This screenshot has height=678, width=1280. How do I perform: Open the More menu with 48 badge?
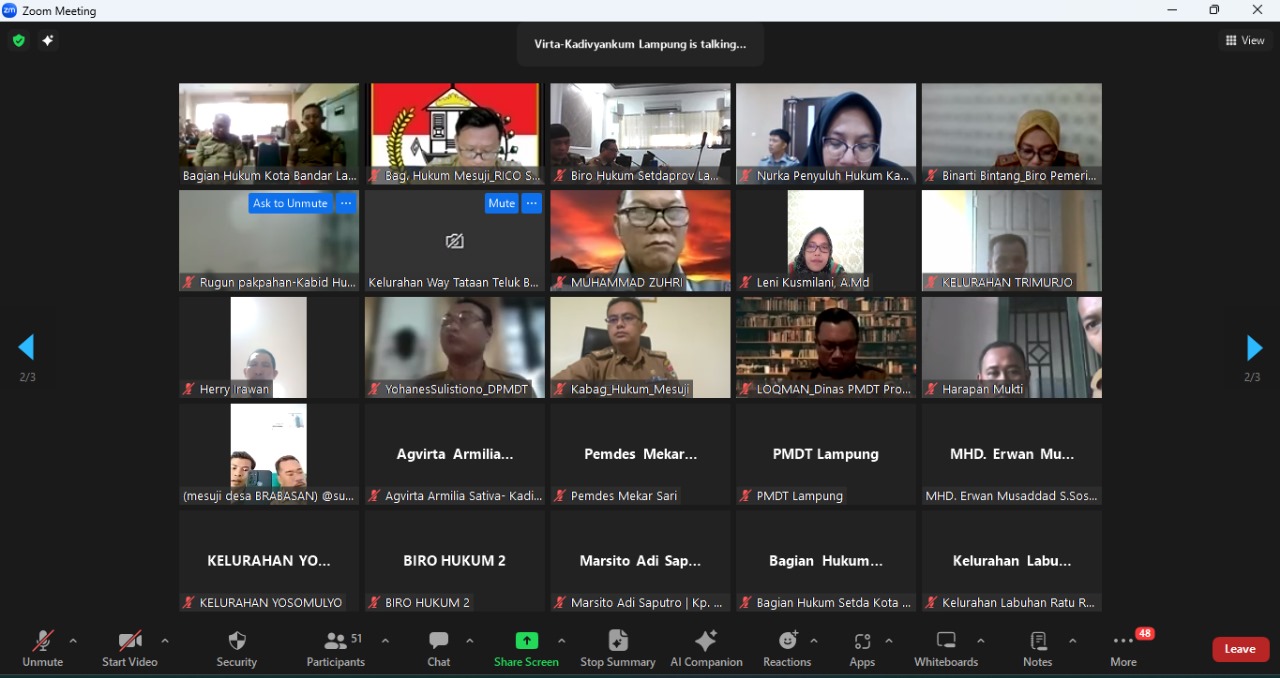coord(1123,648)
